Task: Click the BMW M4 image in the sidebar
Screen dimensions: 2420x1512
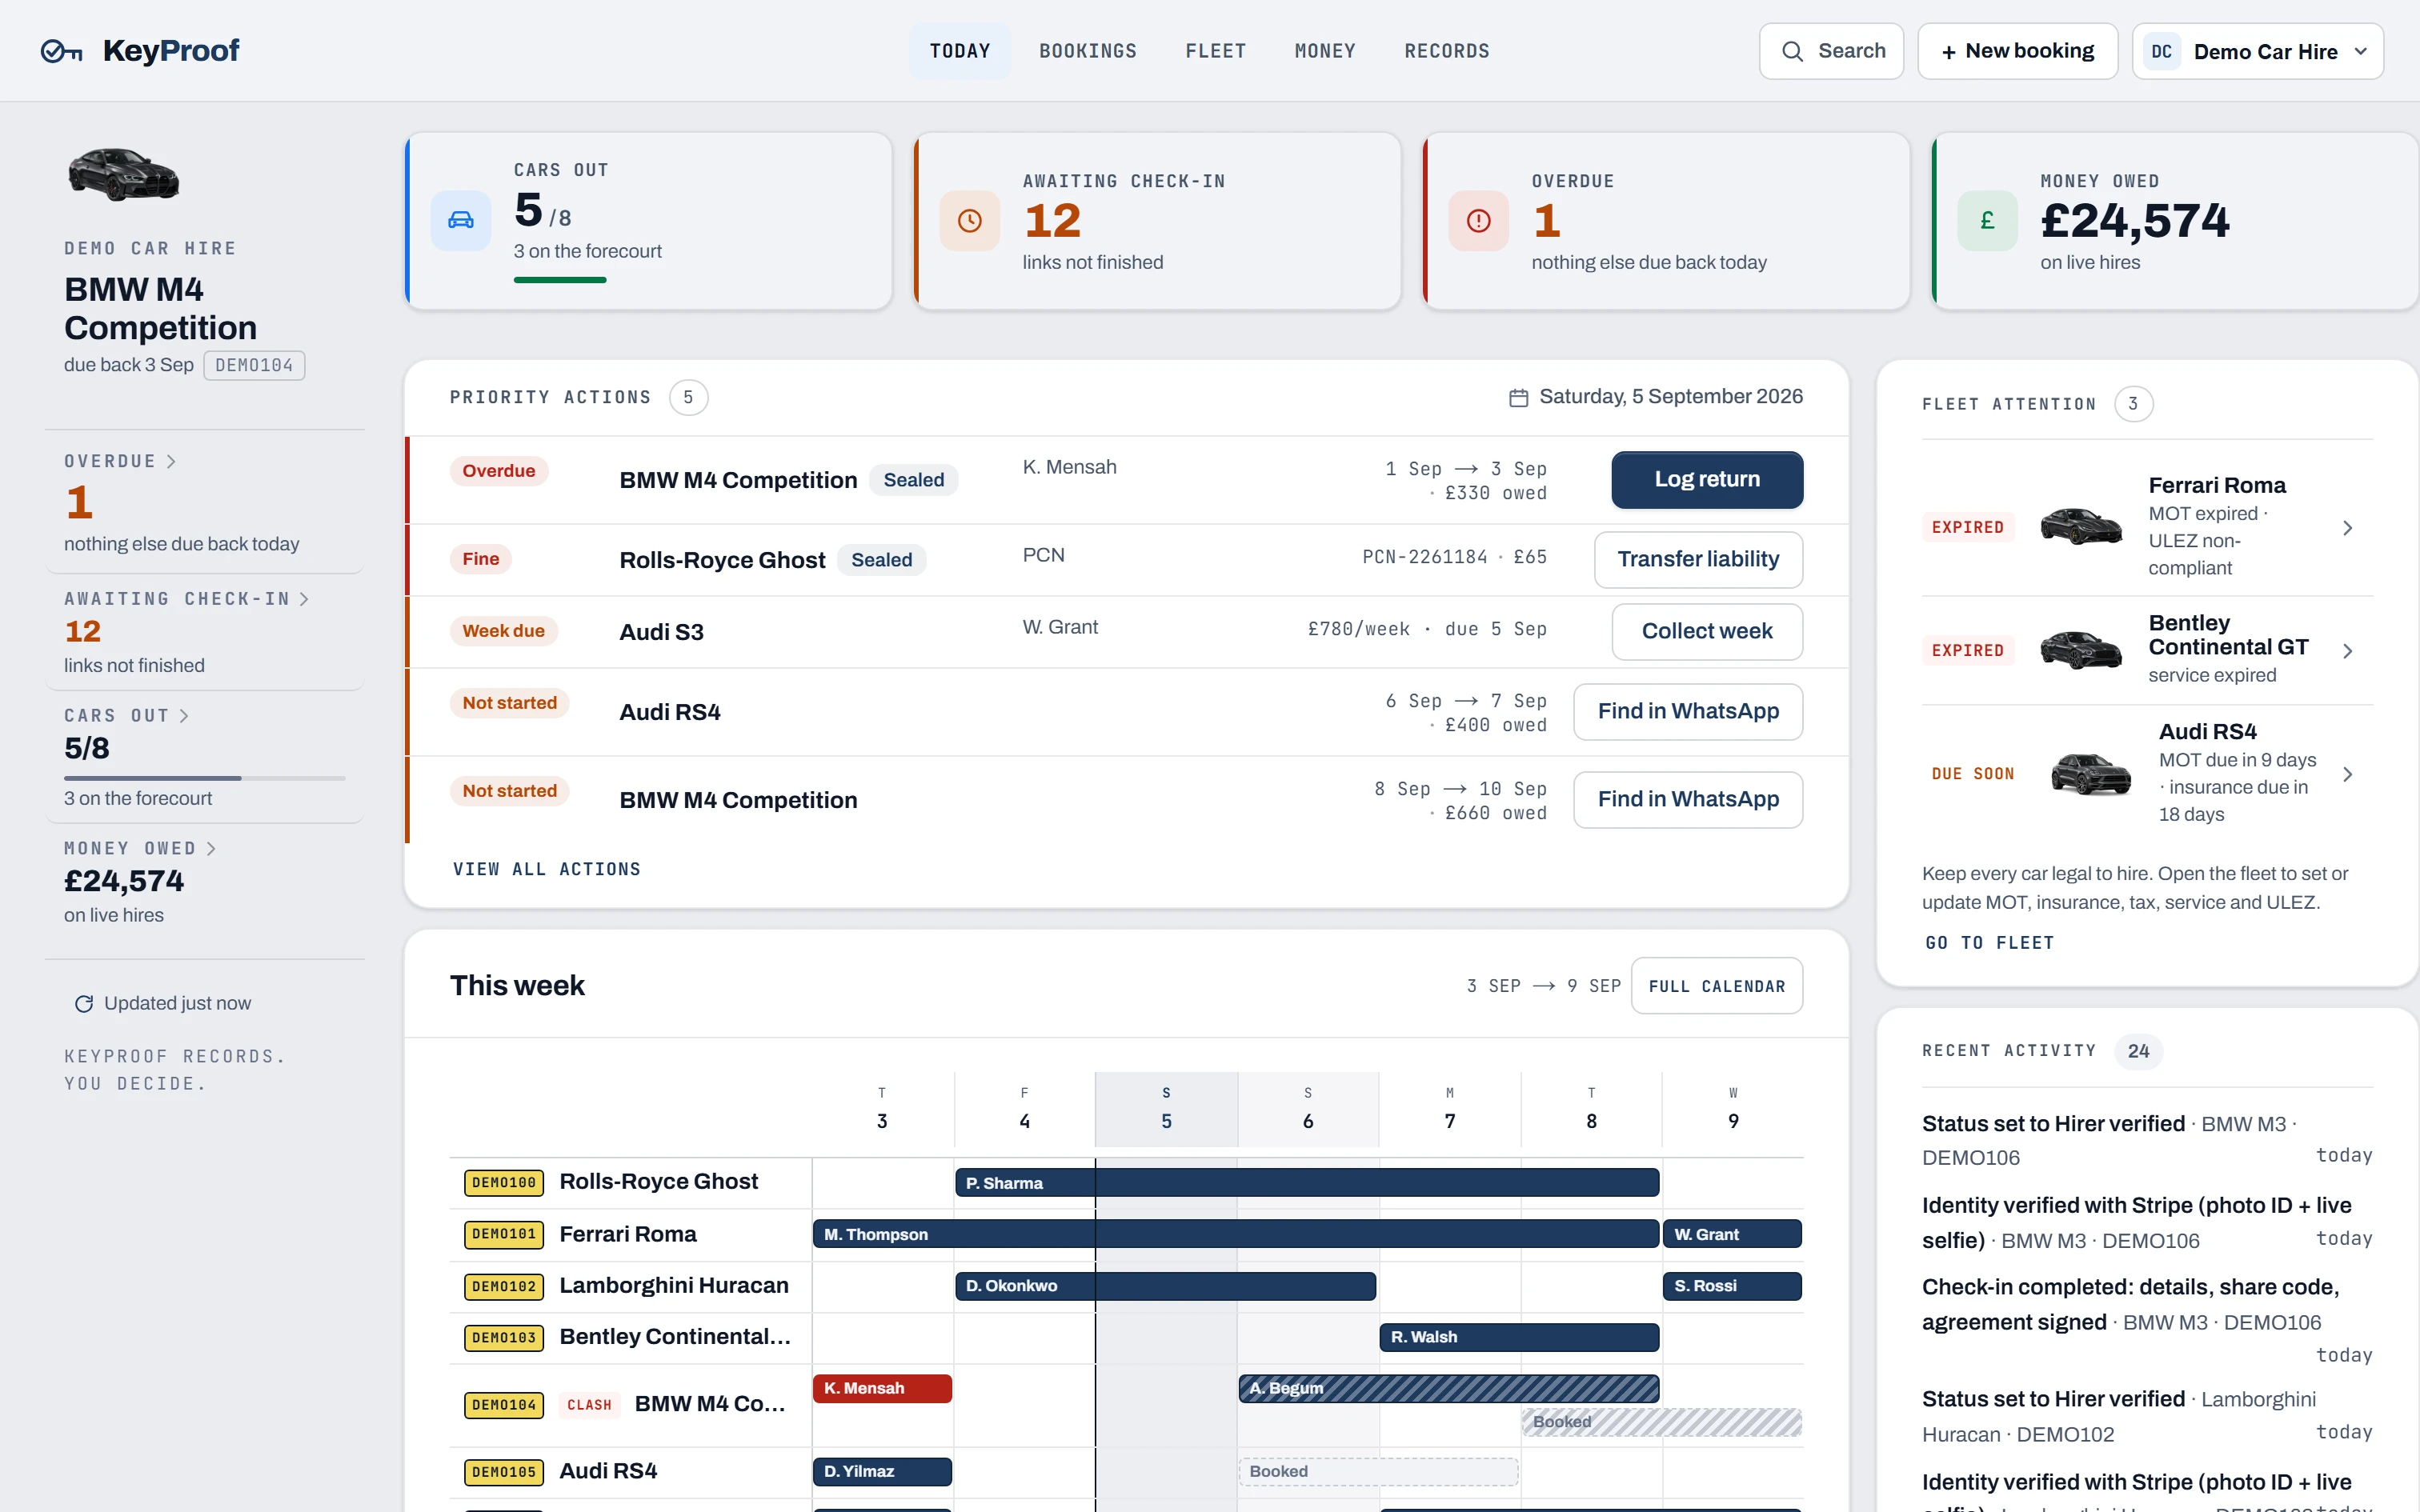Action: (x=124, y=174)
